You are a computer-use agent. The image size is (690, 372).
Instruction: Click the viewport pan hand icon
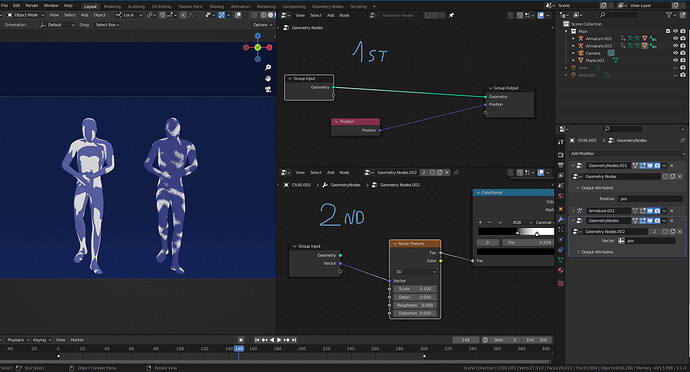click(x=268, y=78)
